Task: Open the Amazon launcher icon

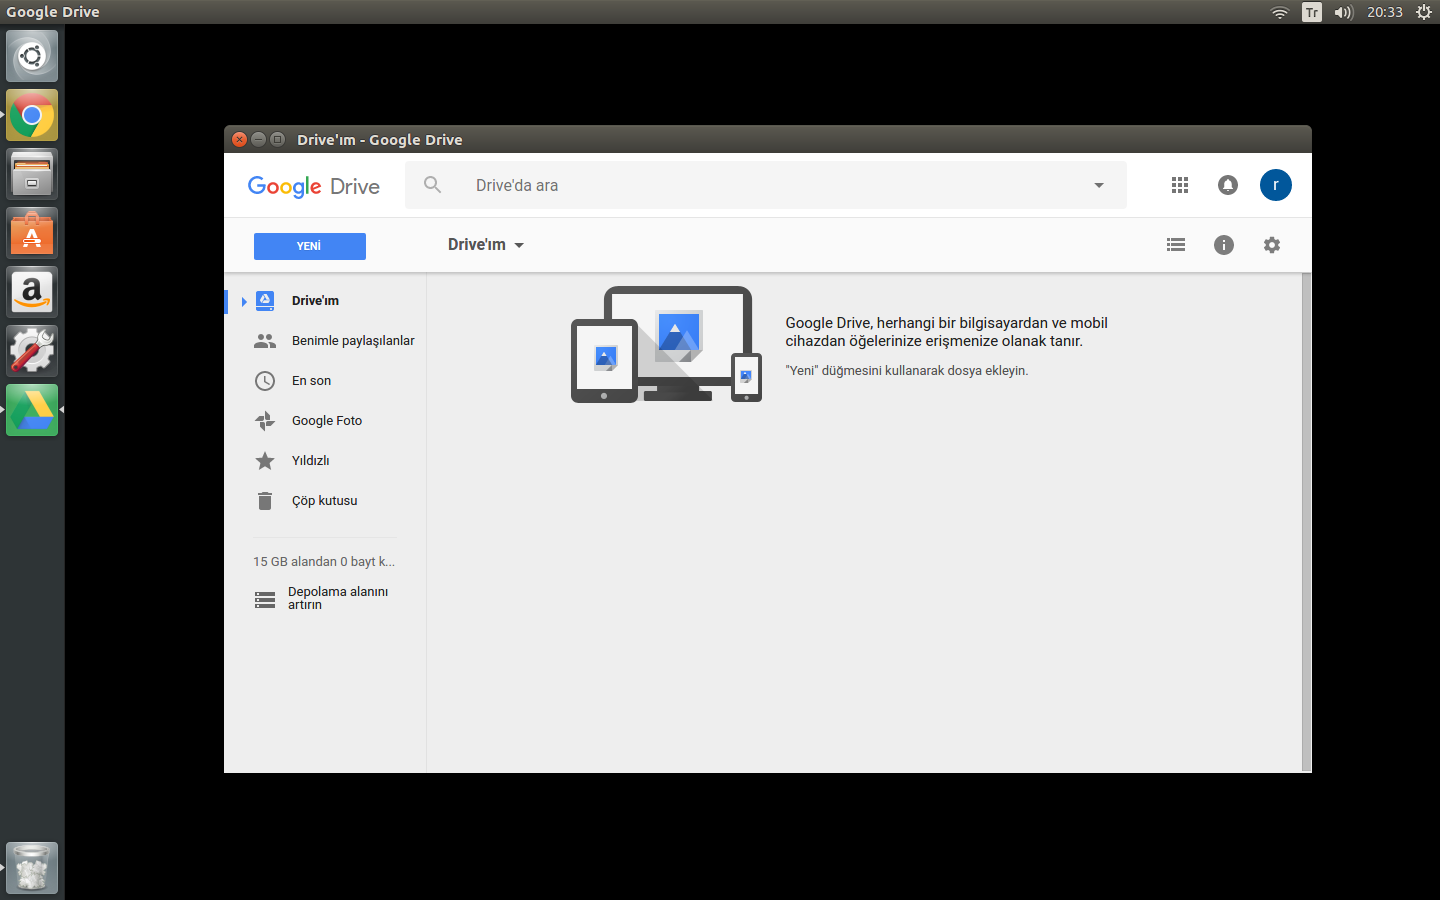Action: tap(32, 292)
